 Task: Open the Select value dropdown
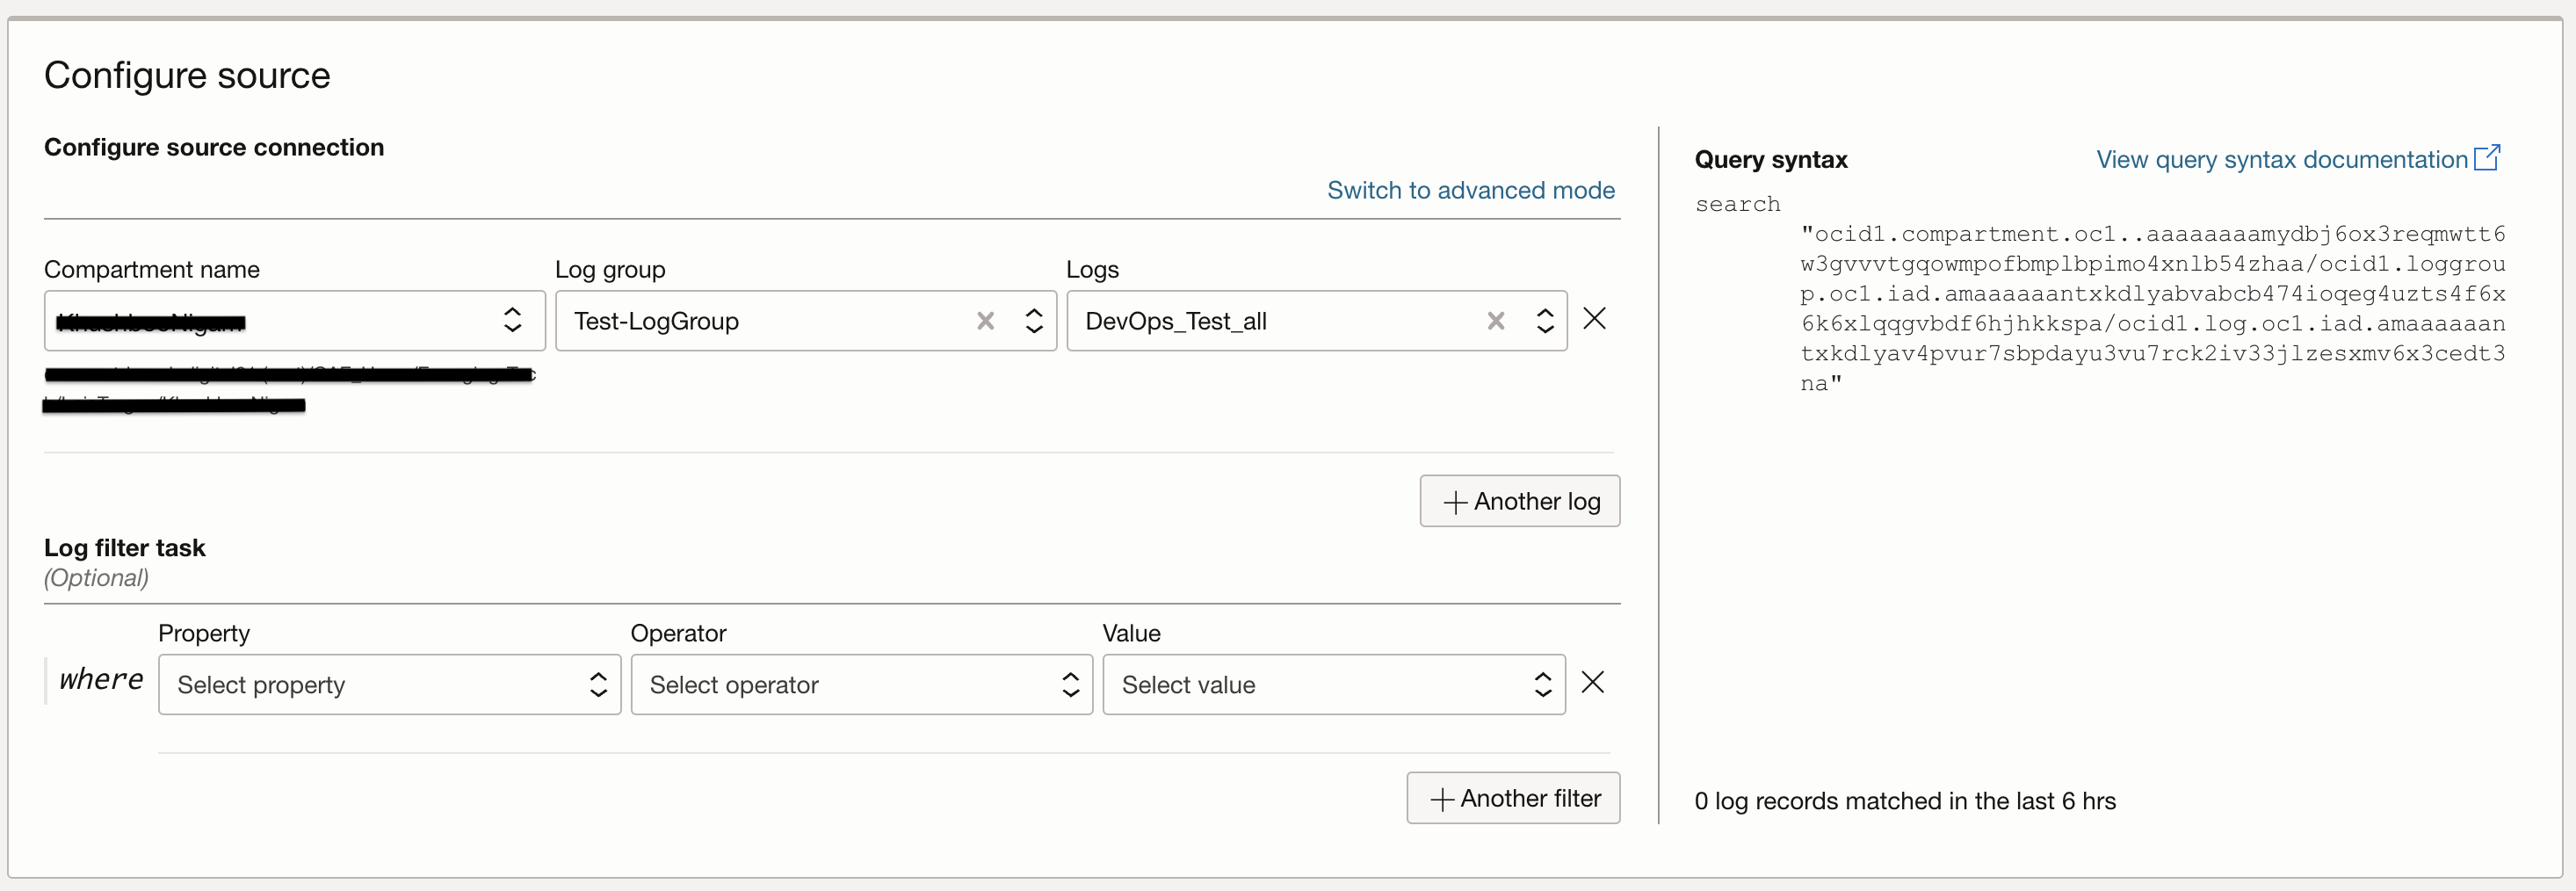coord(1332,685)
